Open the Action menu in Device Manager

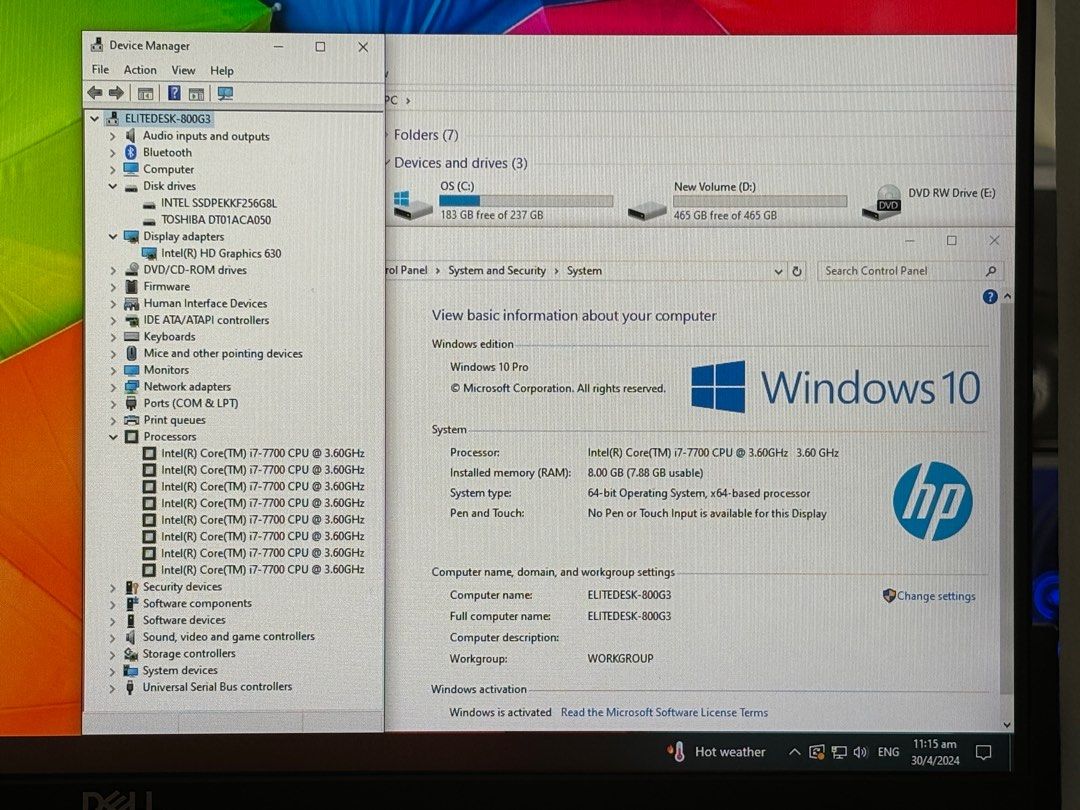coord(140,70)
